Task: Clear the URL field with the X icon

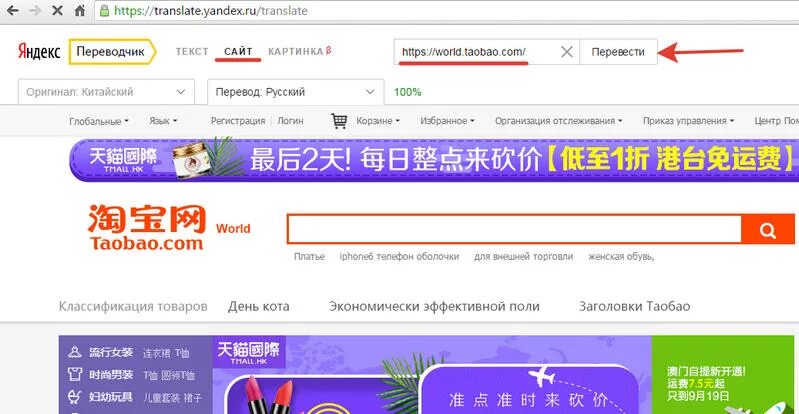Action: pos(567,51)
